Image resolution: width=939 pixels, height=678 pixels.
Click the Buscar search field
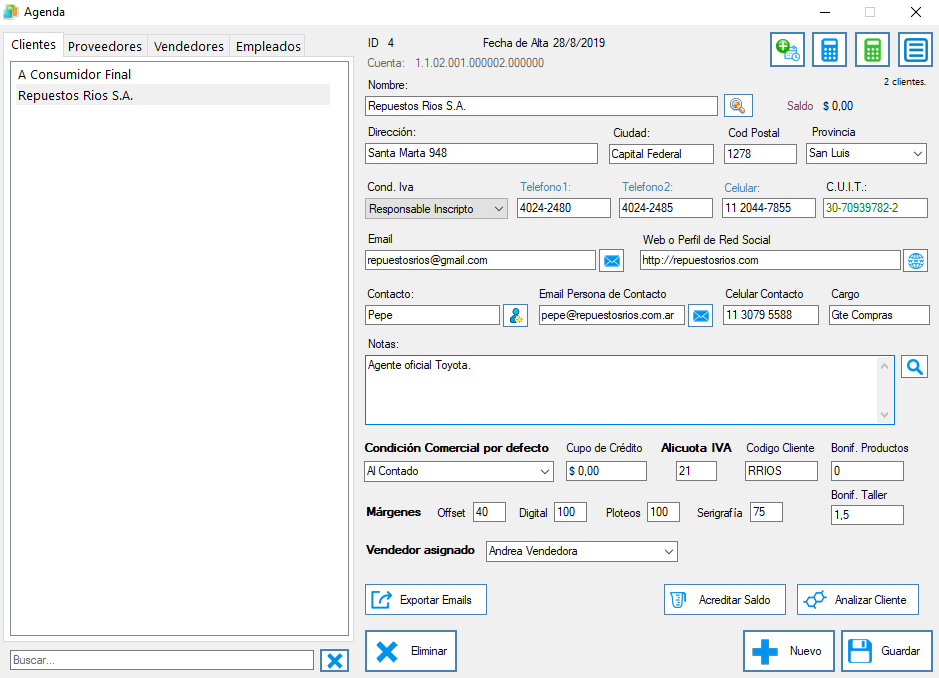[162, 660]
